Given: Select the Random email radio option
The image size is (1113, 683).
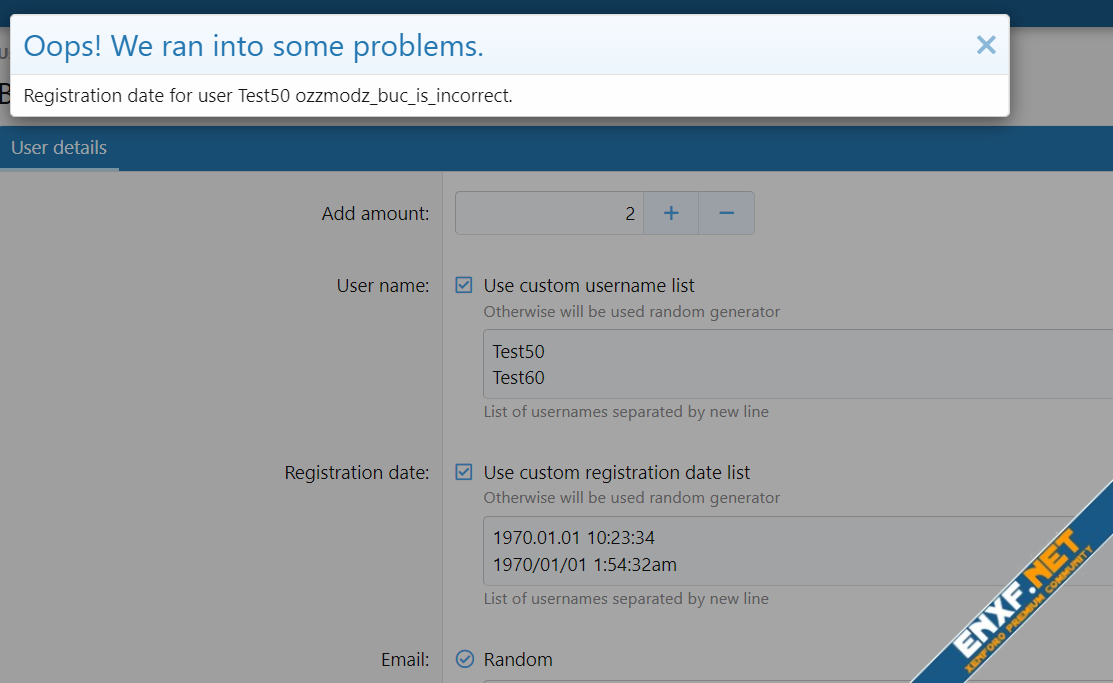Looking at the screenshot, I should coord(464,659).
